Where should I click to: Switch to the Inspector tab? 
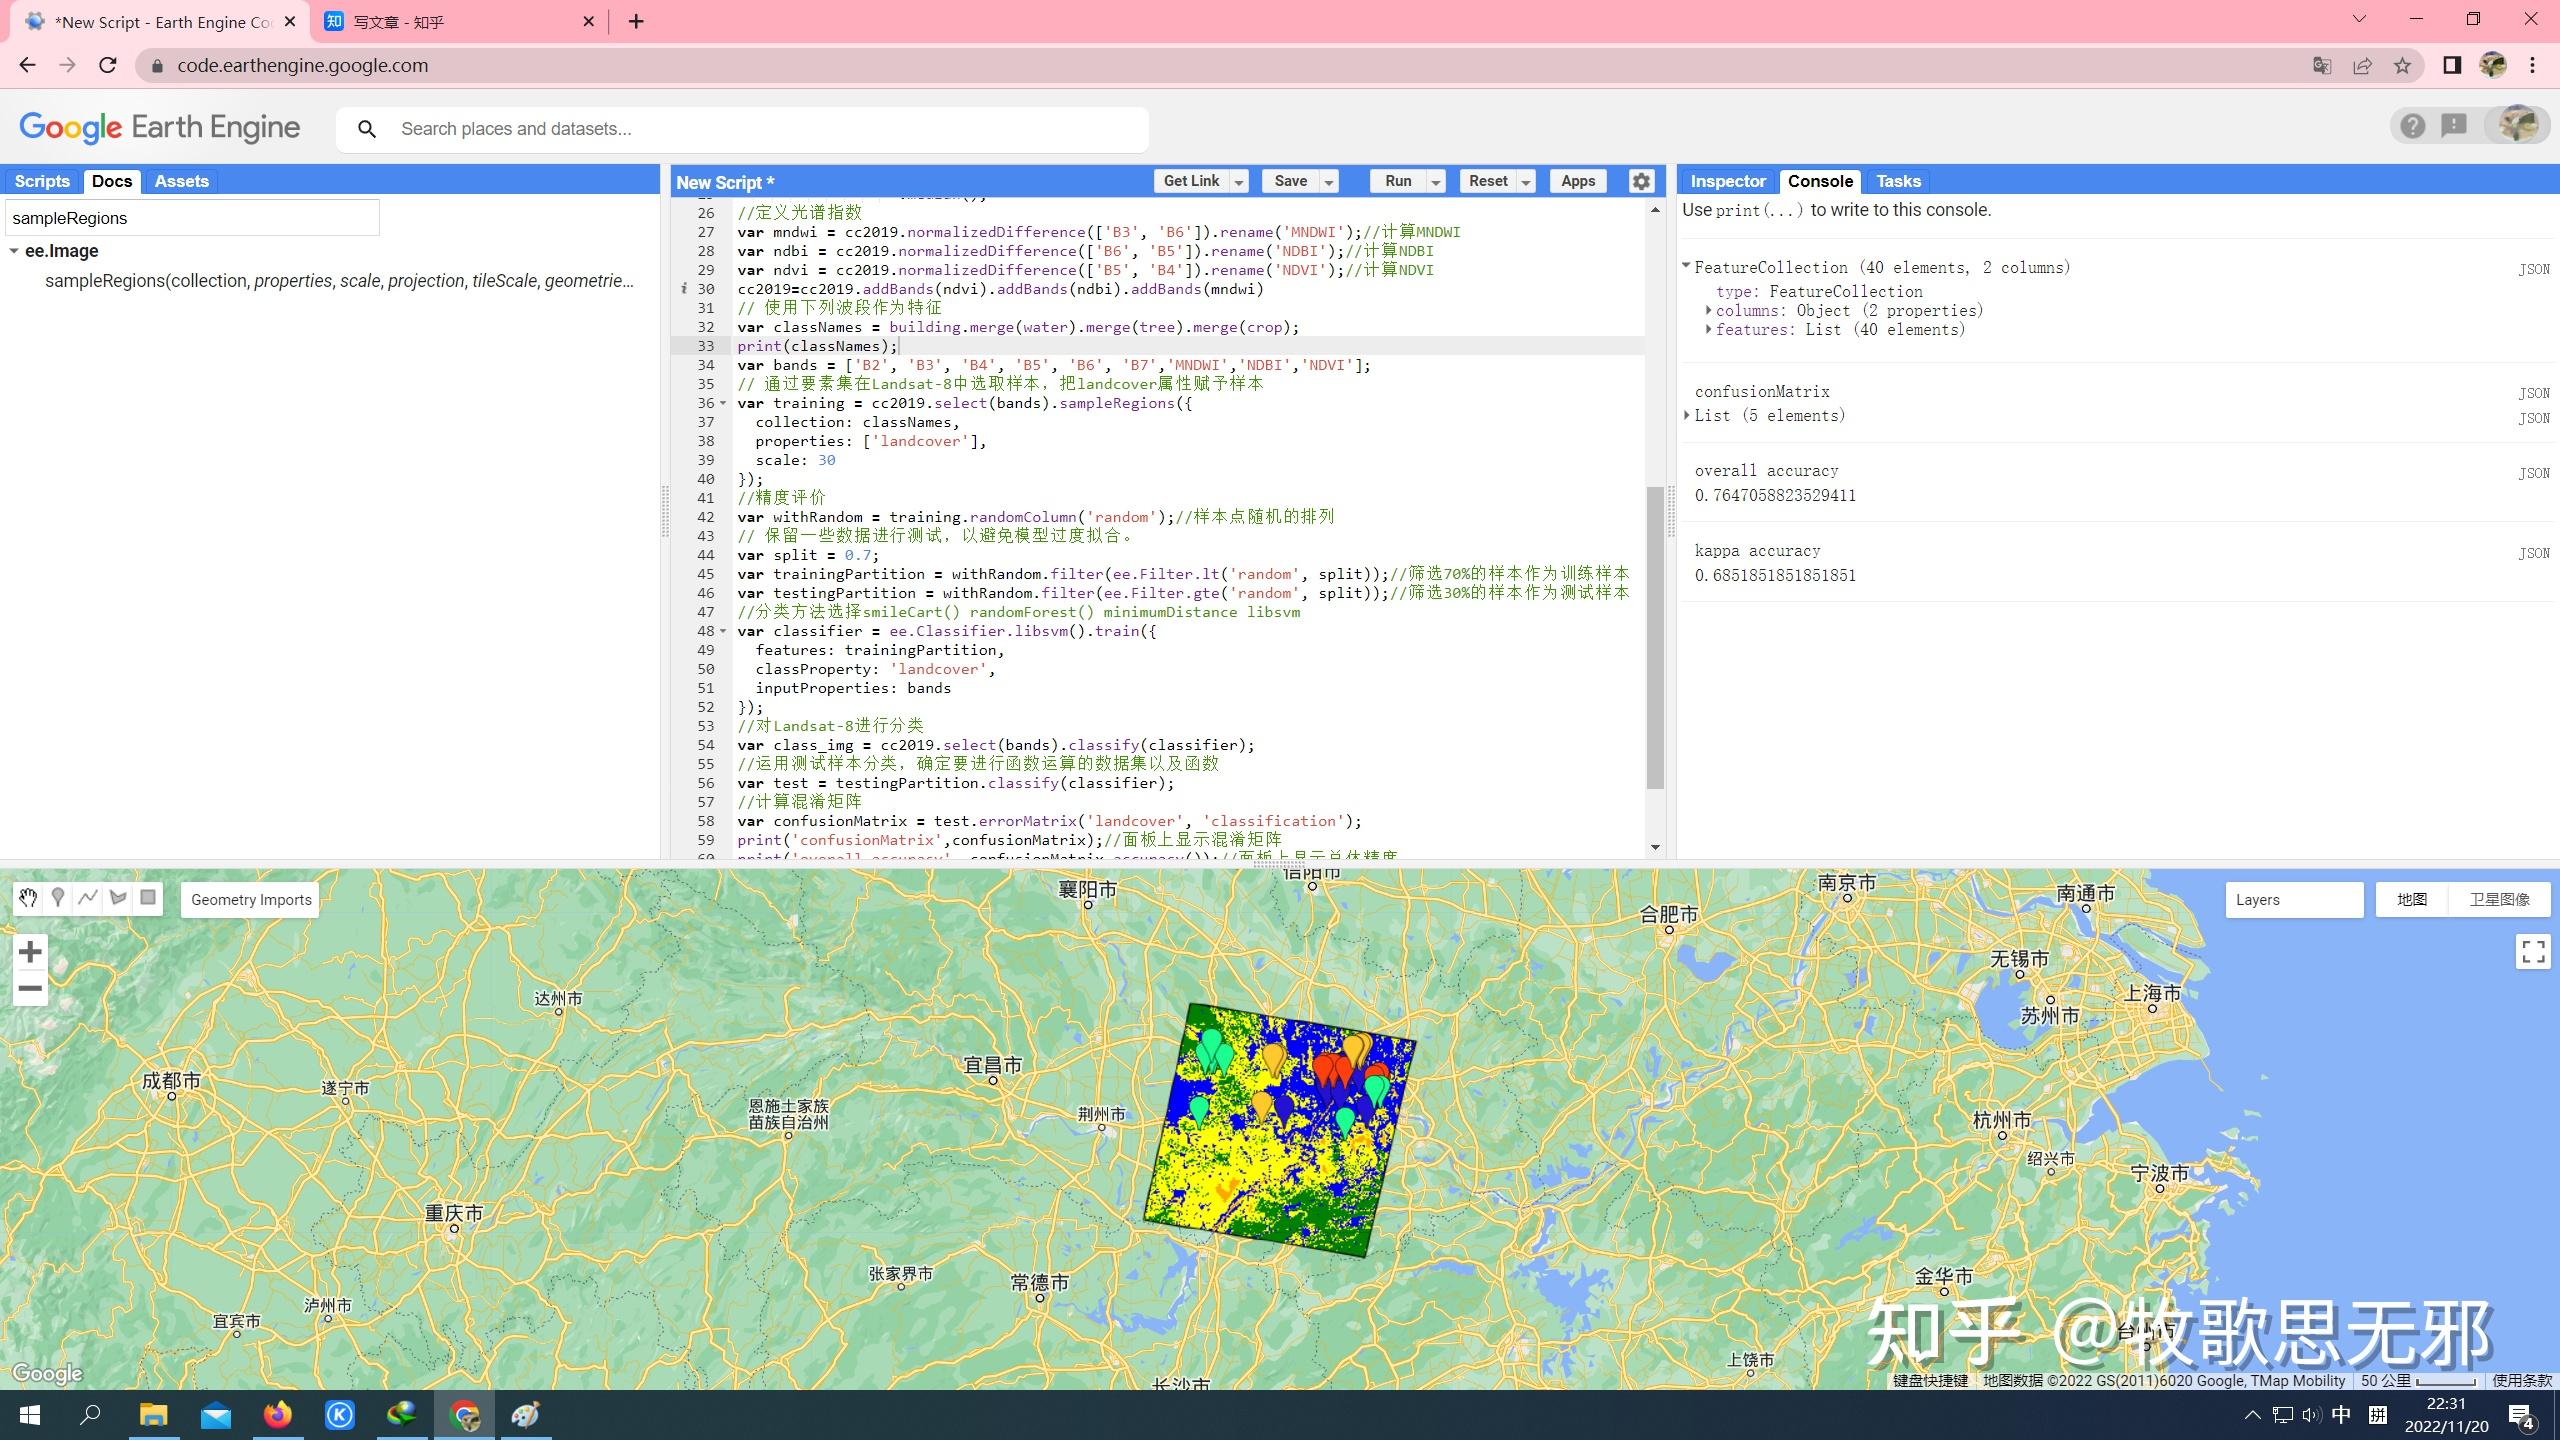1727,181
